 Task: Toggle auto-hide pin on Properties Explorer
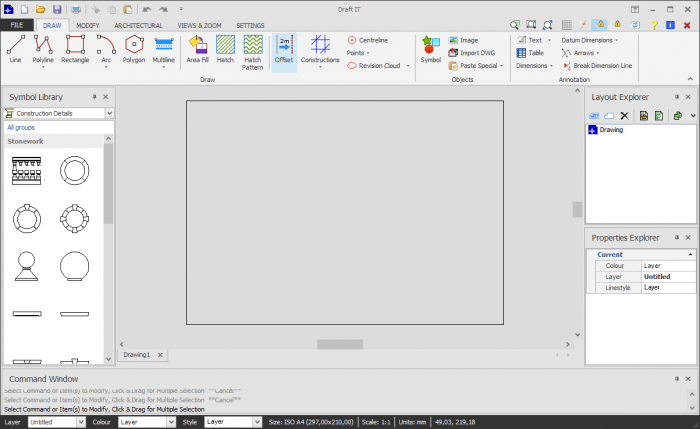(x=675, y=237)
